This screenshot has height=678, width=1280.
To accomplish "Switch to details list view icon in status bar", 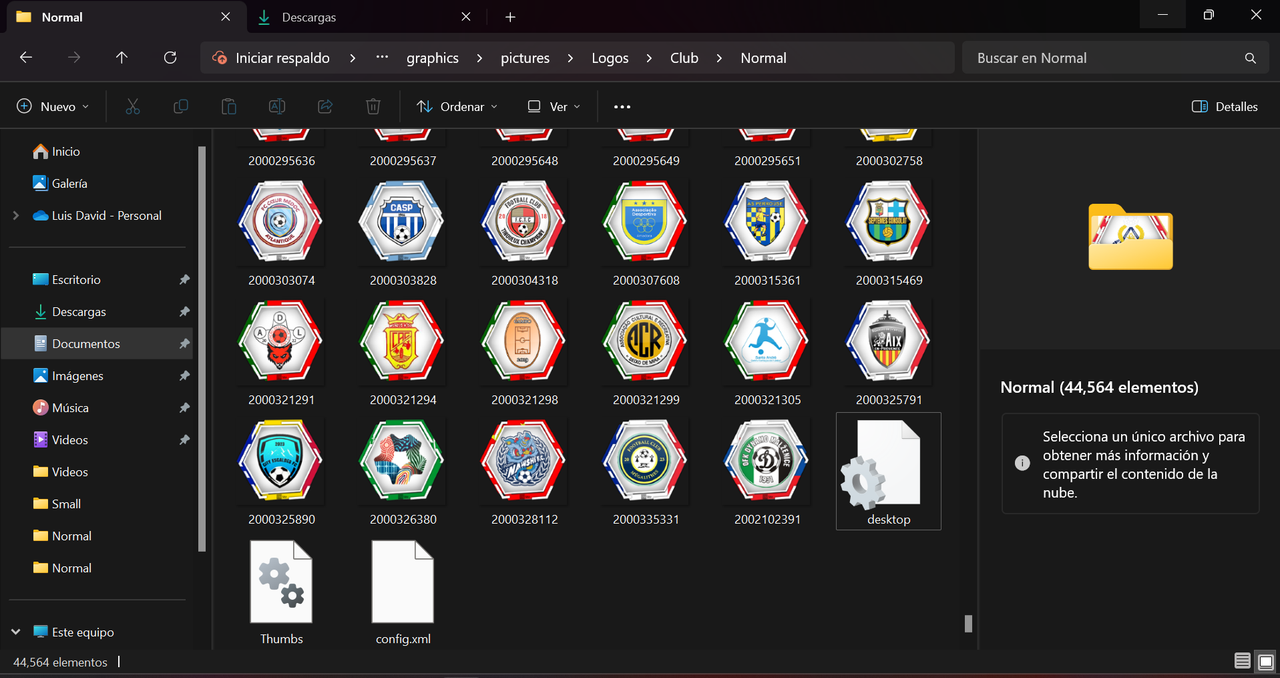I will (1242, 661).
